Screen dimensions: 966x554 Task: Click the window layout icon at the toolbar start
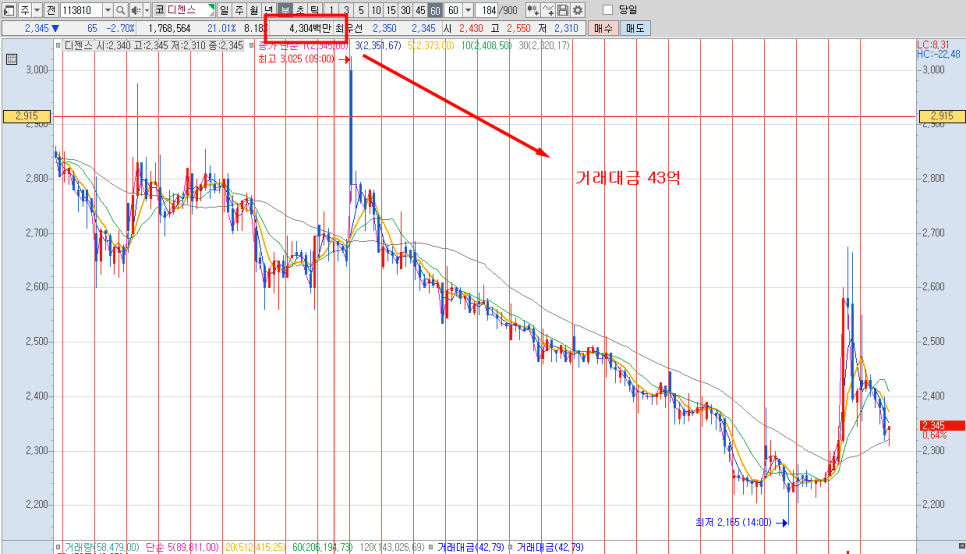pos(9,10)
